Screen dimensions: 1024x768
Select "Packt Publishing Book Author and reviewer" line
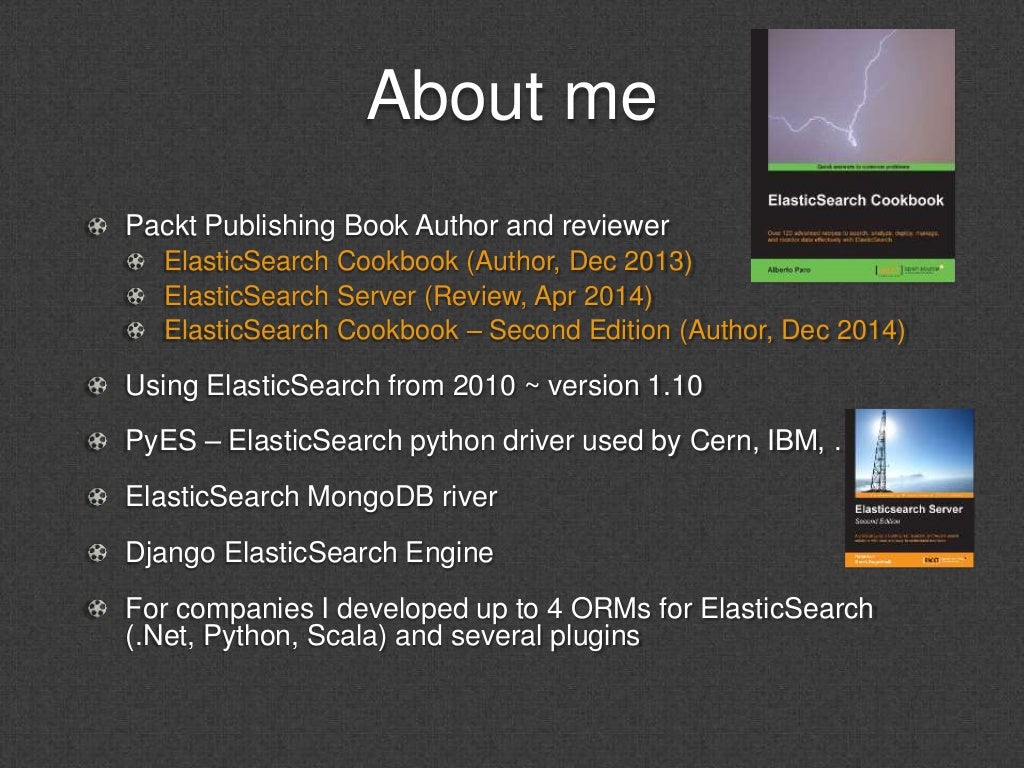pos(397,226)
